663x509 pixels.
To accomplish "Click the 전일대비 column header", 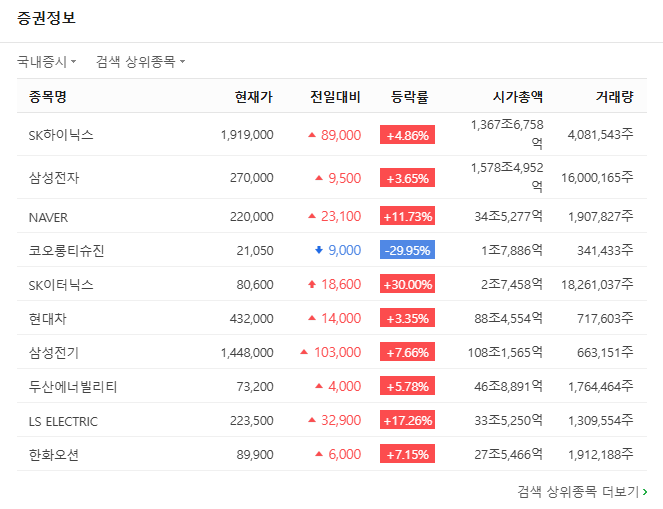I will (x=335, y=96).
